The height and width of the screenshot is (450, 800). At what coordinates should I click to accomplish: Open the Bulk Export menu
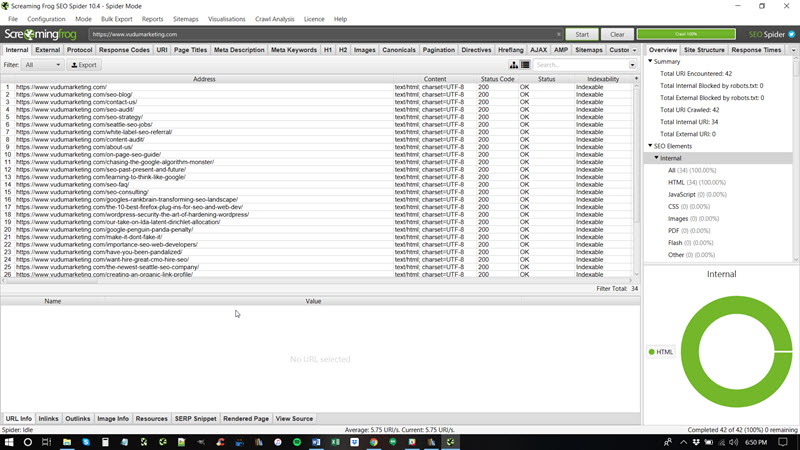(116, 19)
